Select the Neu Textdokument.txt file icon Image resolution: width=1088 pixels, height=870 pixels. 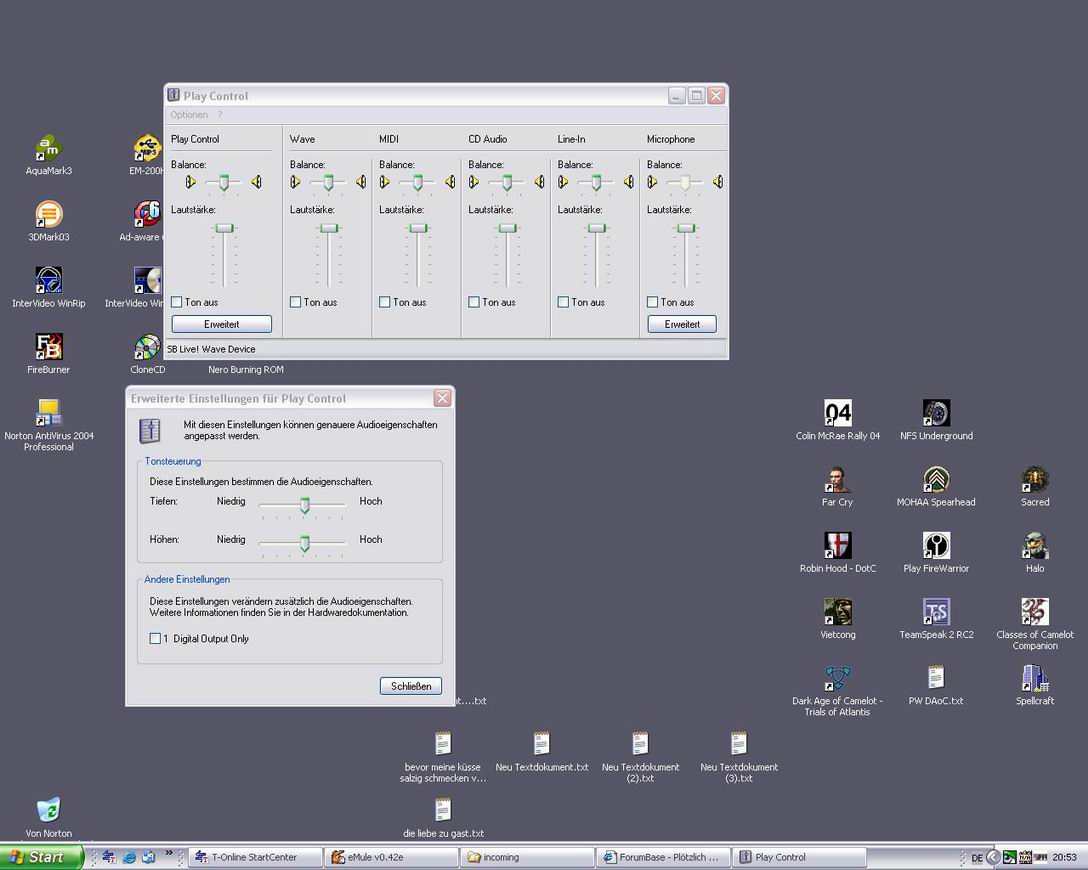coord(541,744)
